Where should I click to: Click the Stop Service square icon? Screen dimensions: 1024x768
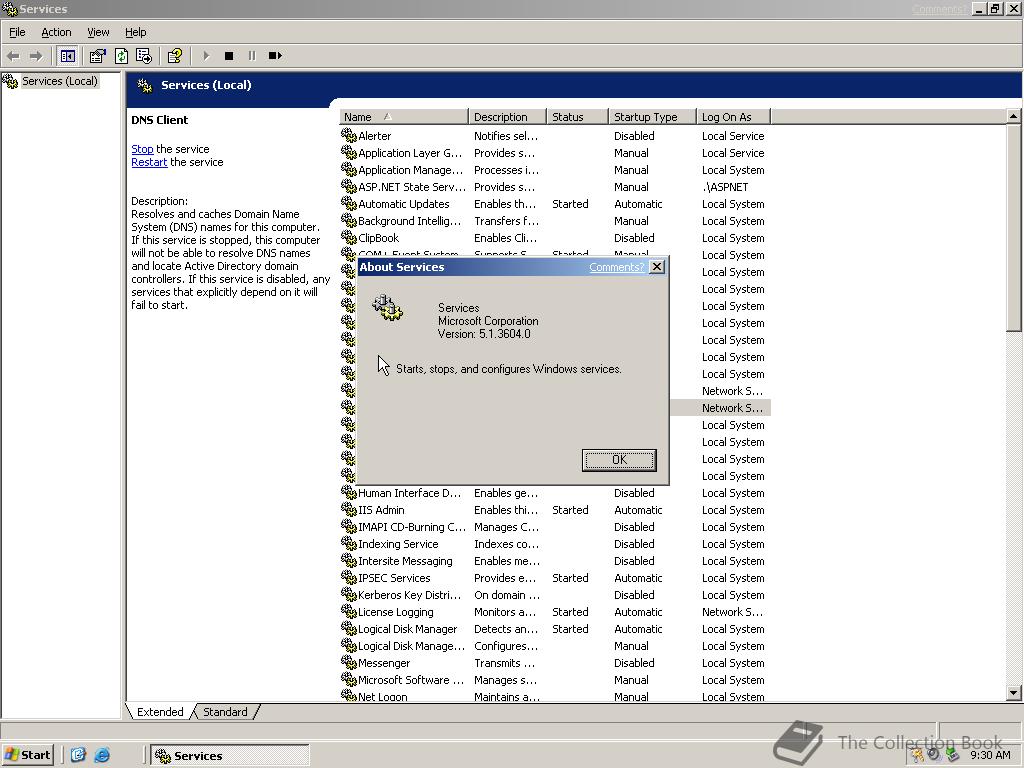coord(229,56)
